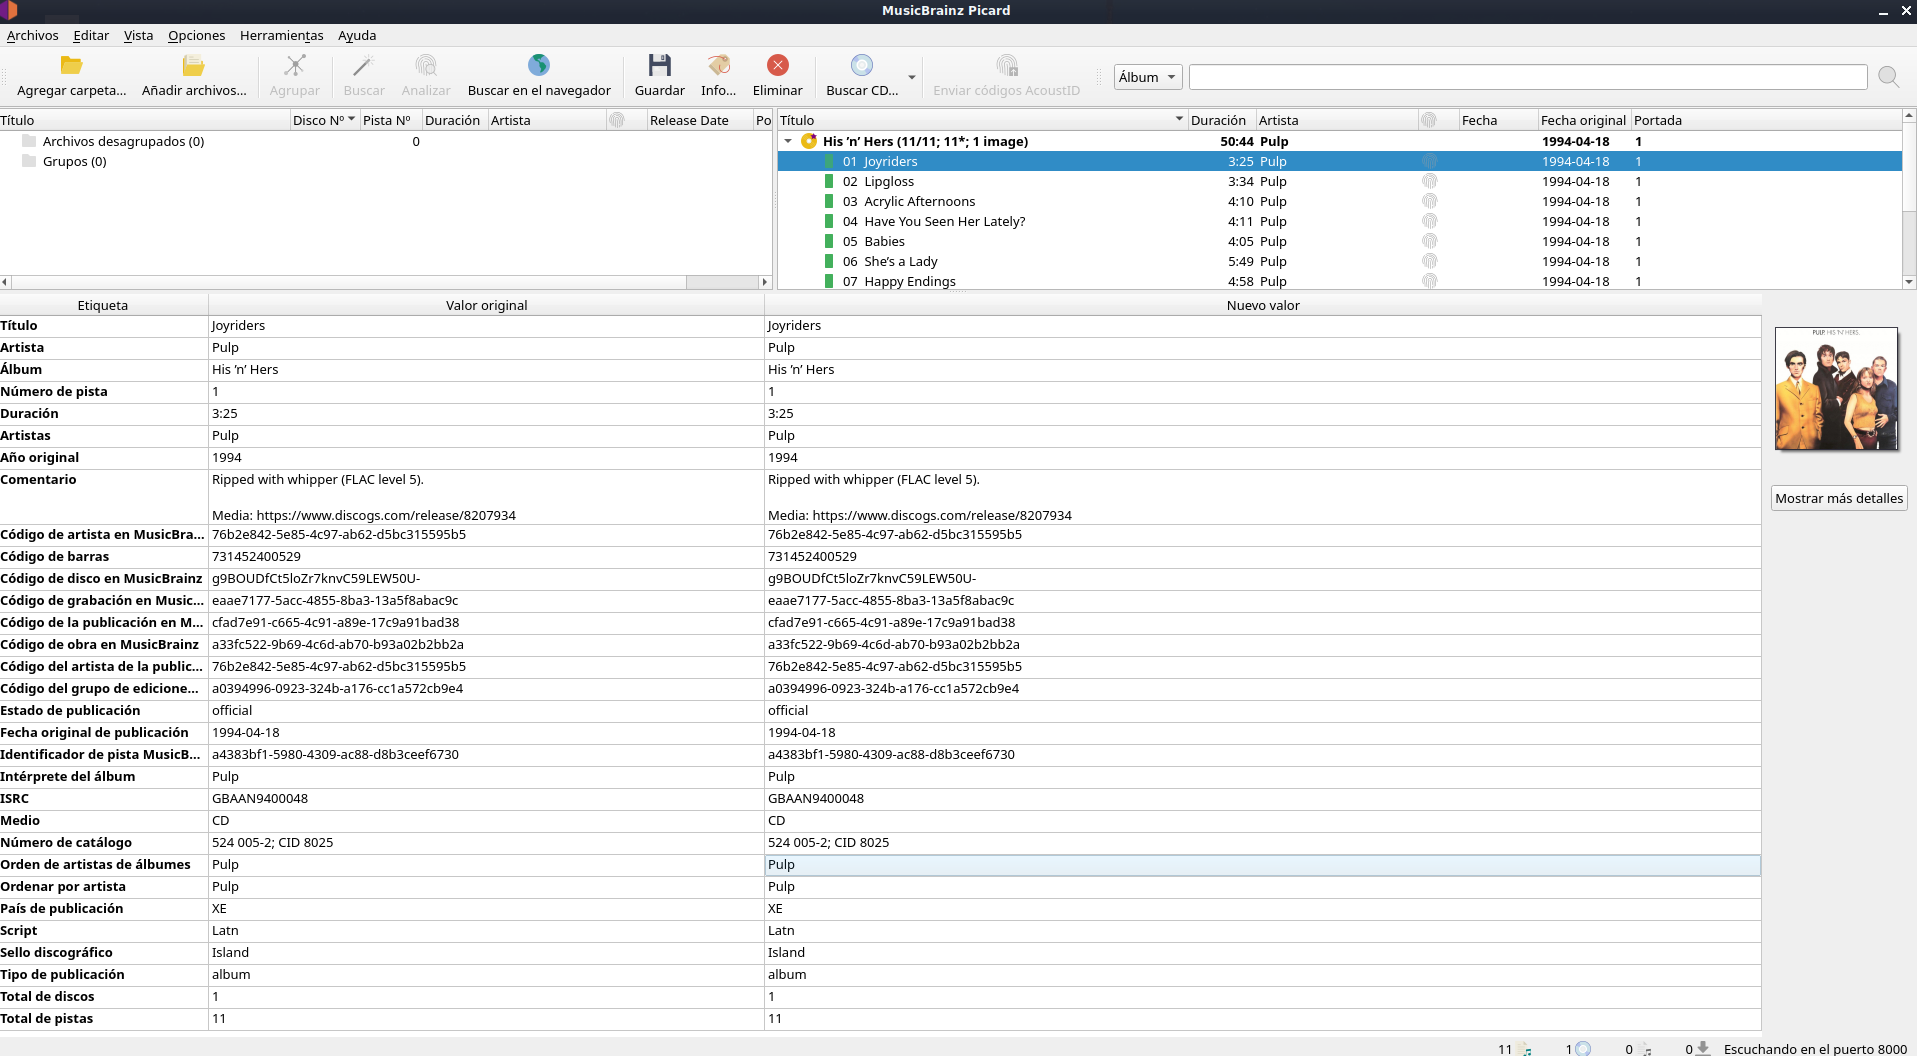1917x1056 pixels.
Task: Open the Archivos menu
Action: pos(33,35)
